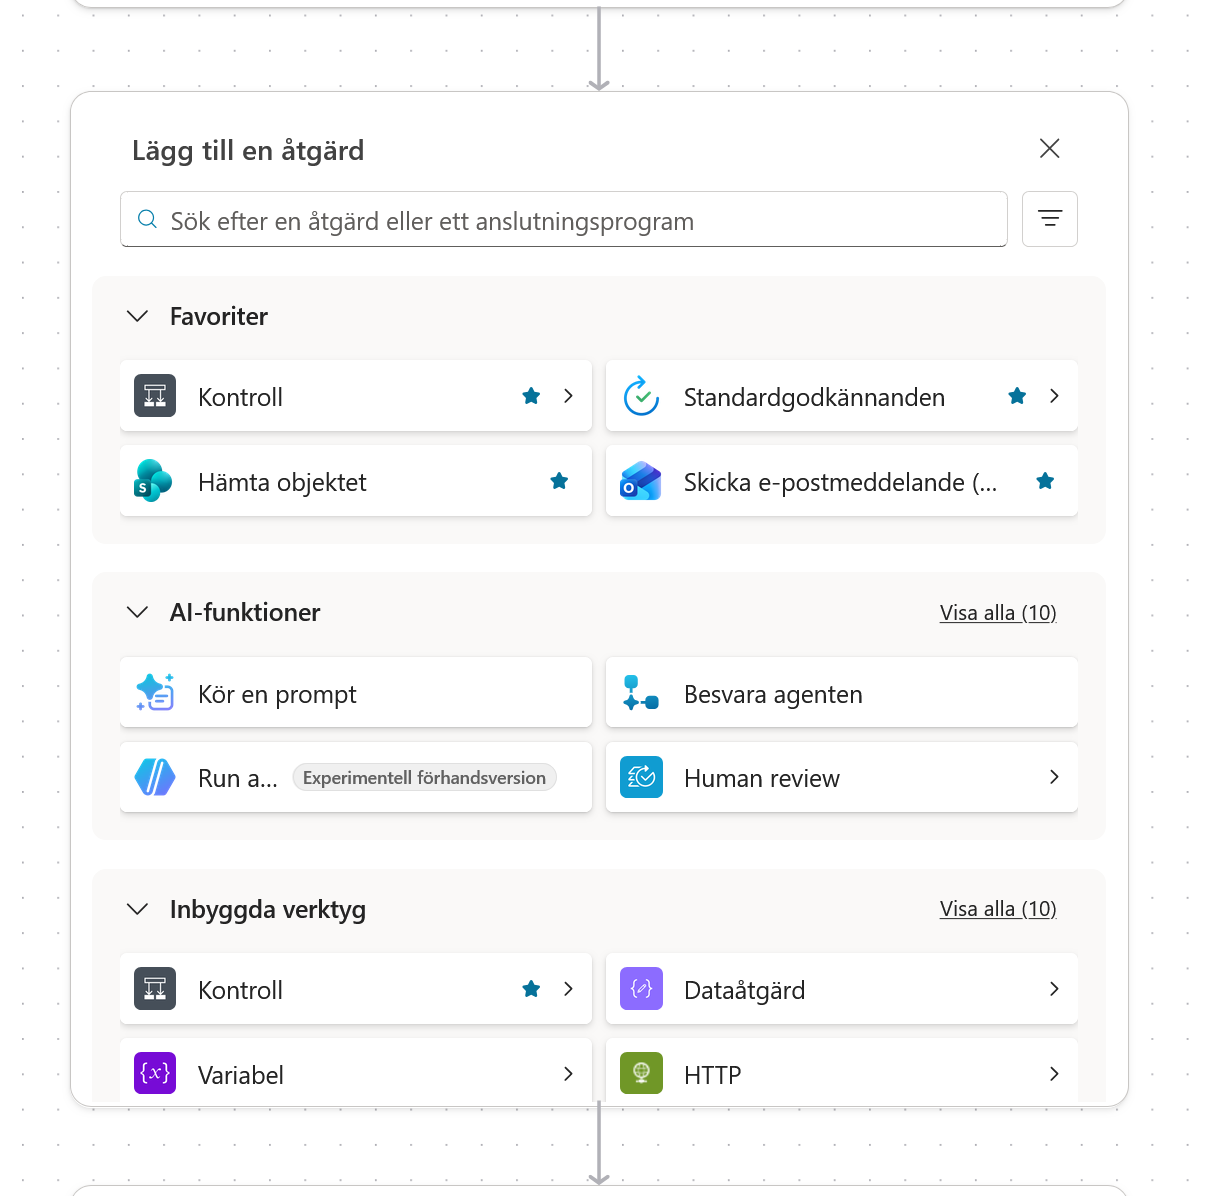
Task: Expand the Standardgodkännanden chevron
Action: coord(1054,396)
